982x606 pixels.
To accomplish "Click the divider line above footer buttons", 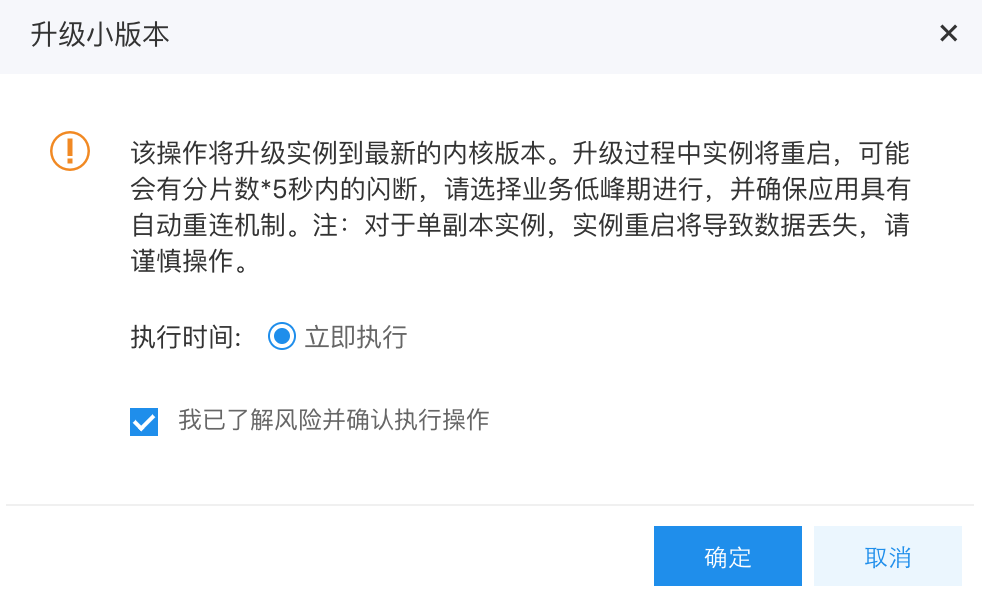I will click(x=490, y=505).
